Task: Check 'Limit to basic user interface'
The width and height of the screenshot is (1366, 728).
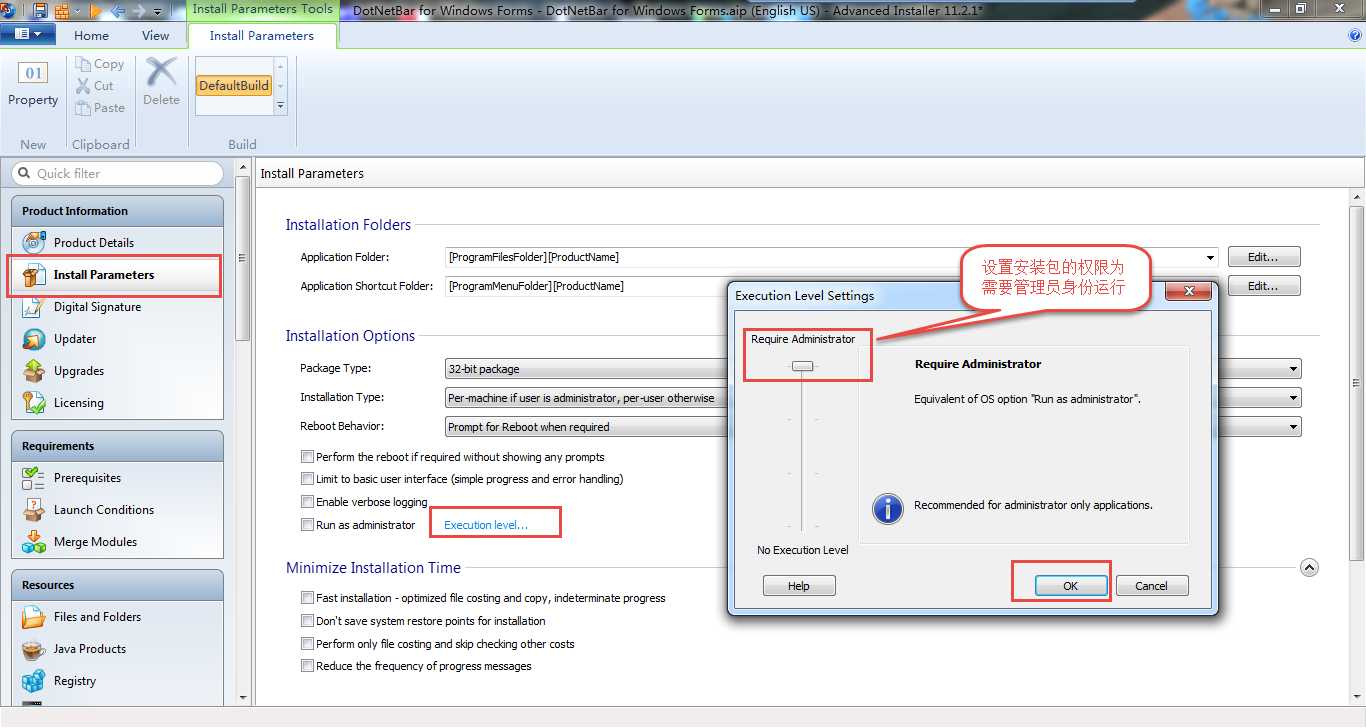Action: [307, 479]
